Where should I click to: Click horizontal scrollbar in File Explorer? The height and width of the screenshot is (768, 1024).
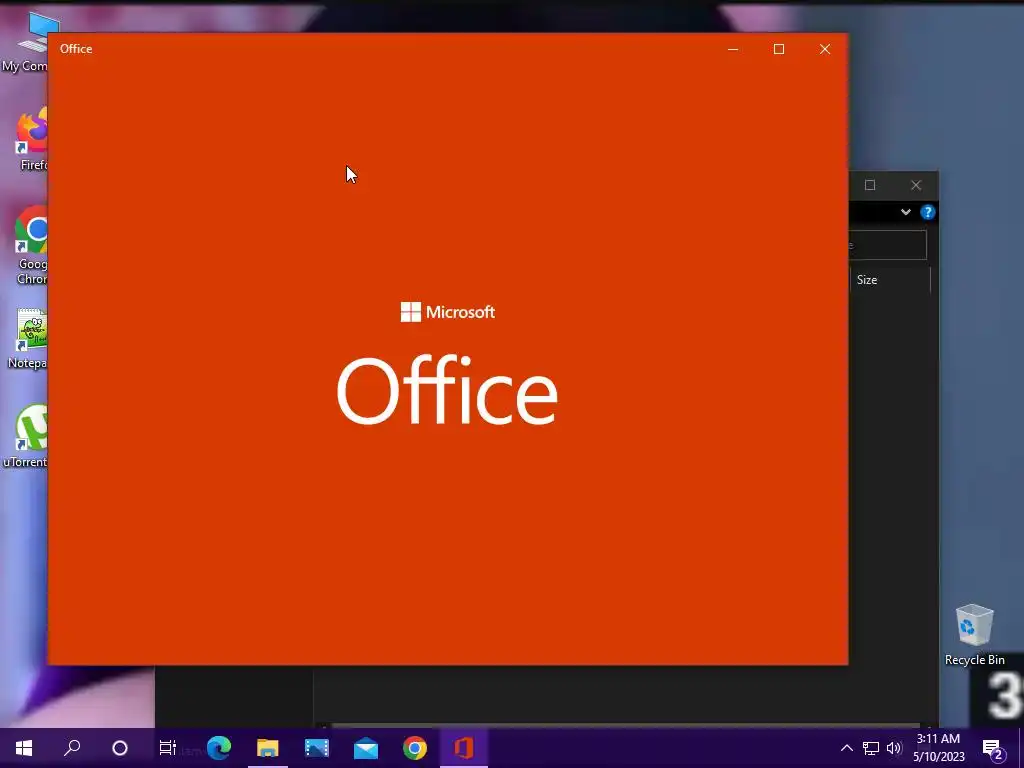coord(626,726)
